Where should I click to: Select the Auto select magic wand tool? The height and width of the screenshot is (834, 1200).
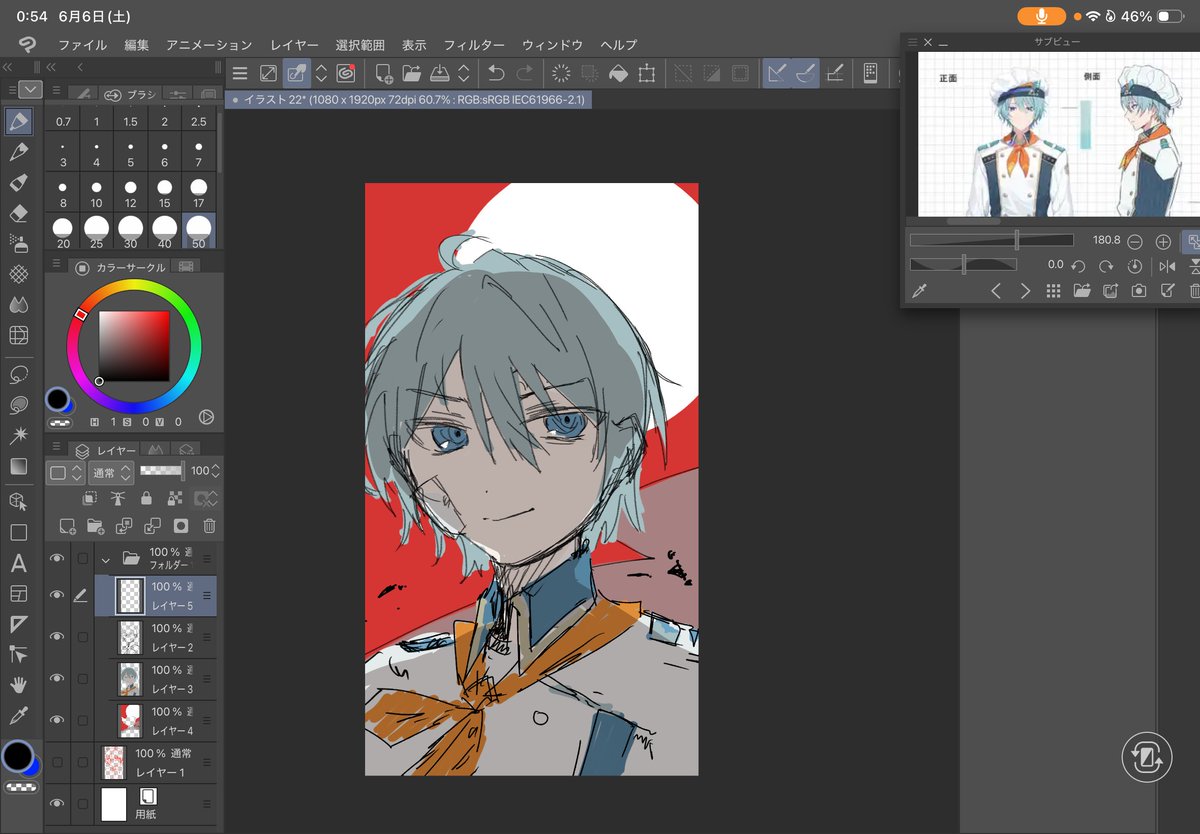click(19, 436)
